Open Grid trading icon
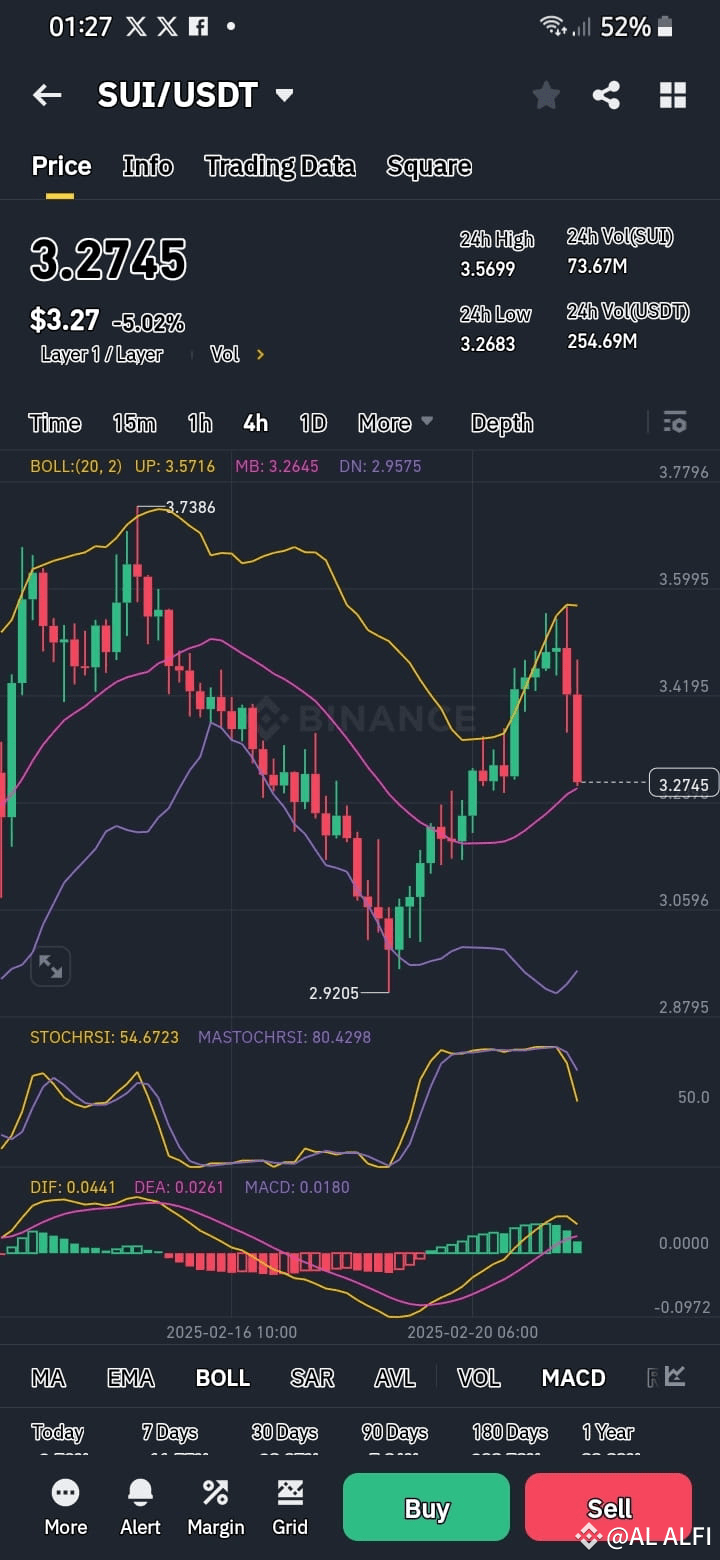 [x=290, y=1508]
